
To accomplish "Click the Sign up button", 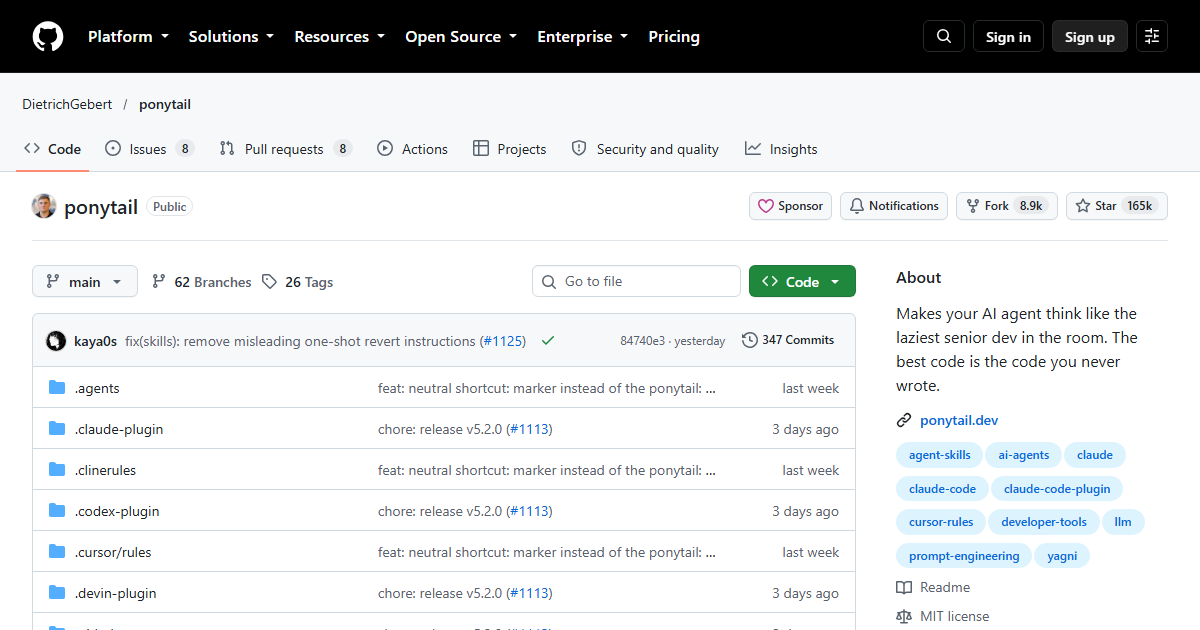I will (1090, 37).
